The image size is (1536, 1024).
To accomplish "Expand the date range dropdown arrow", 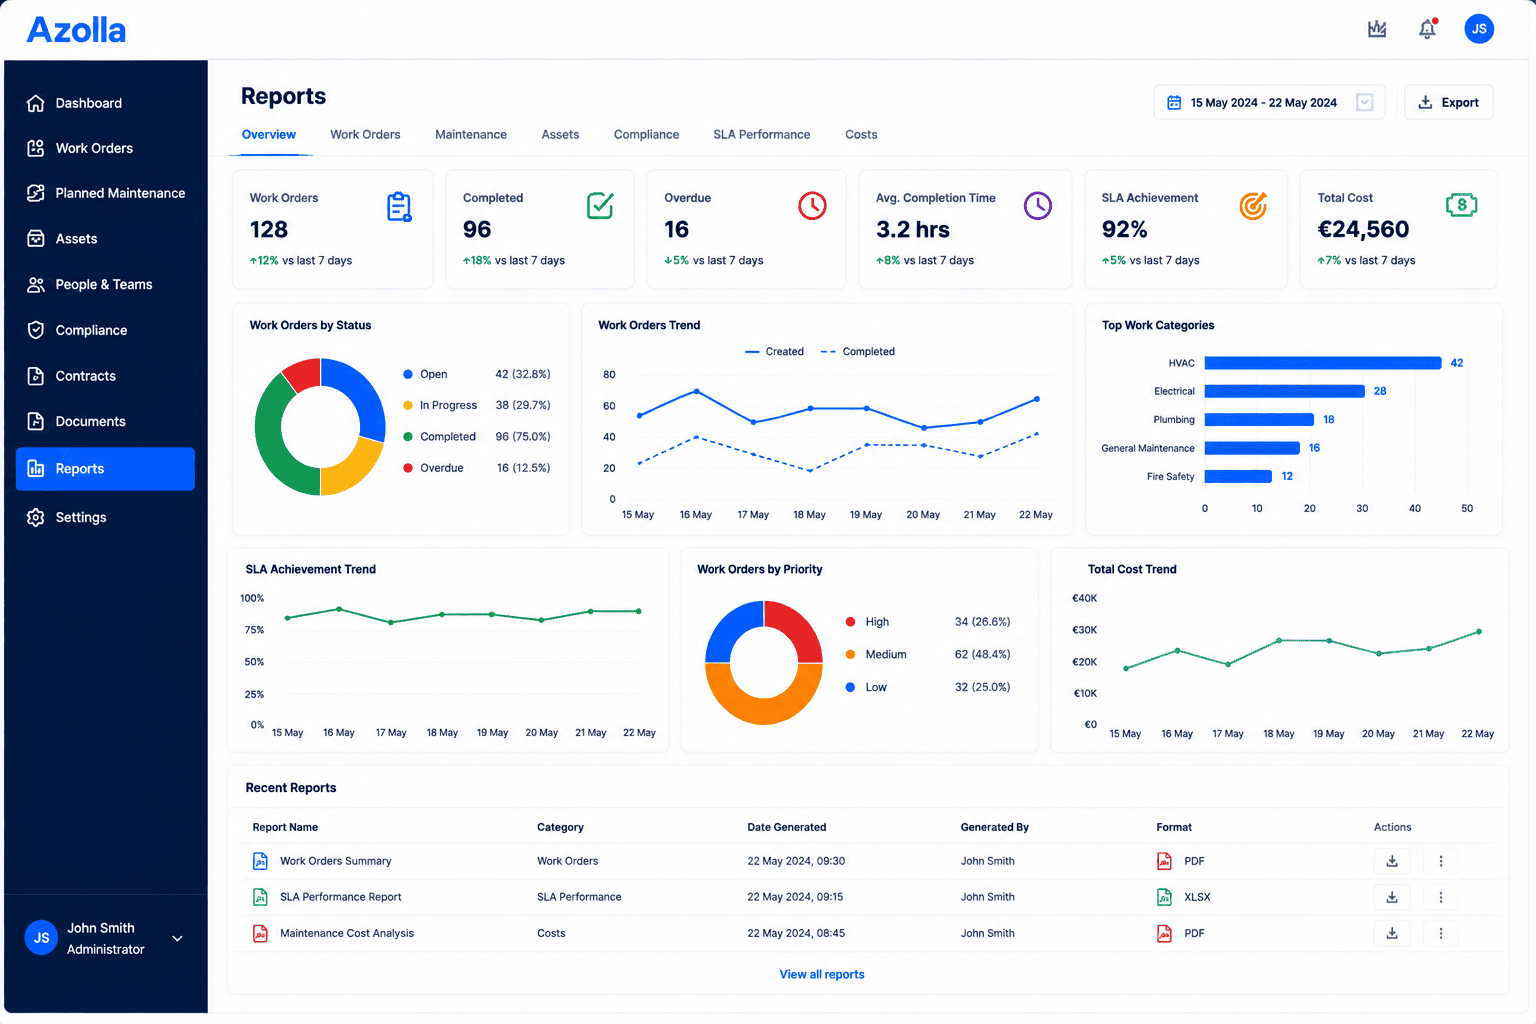I will (x=1365, y=102).
